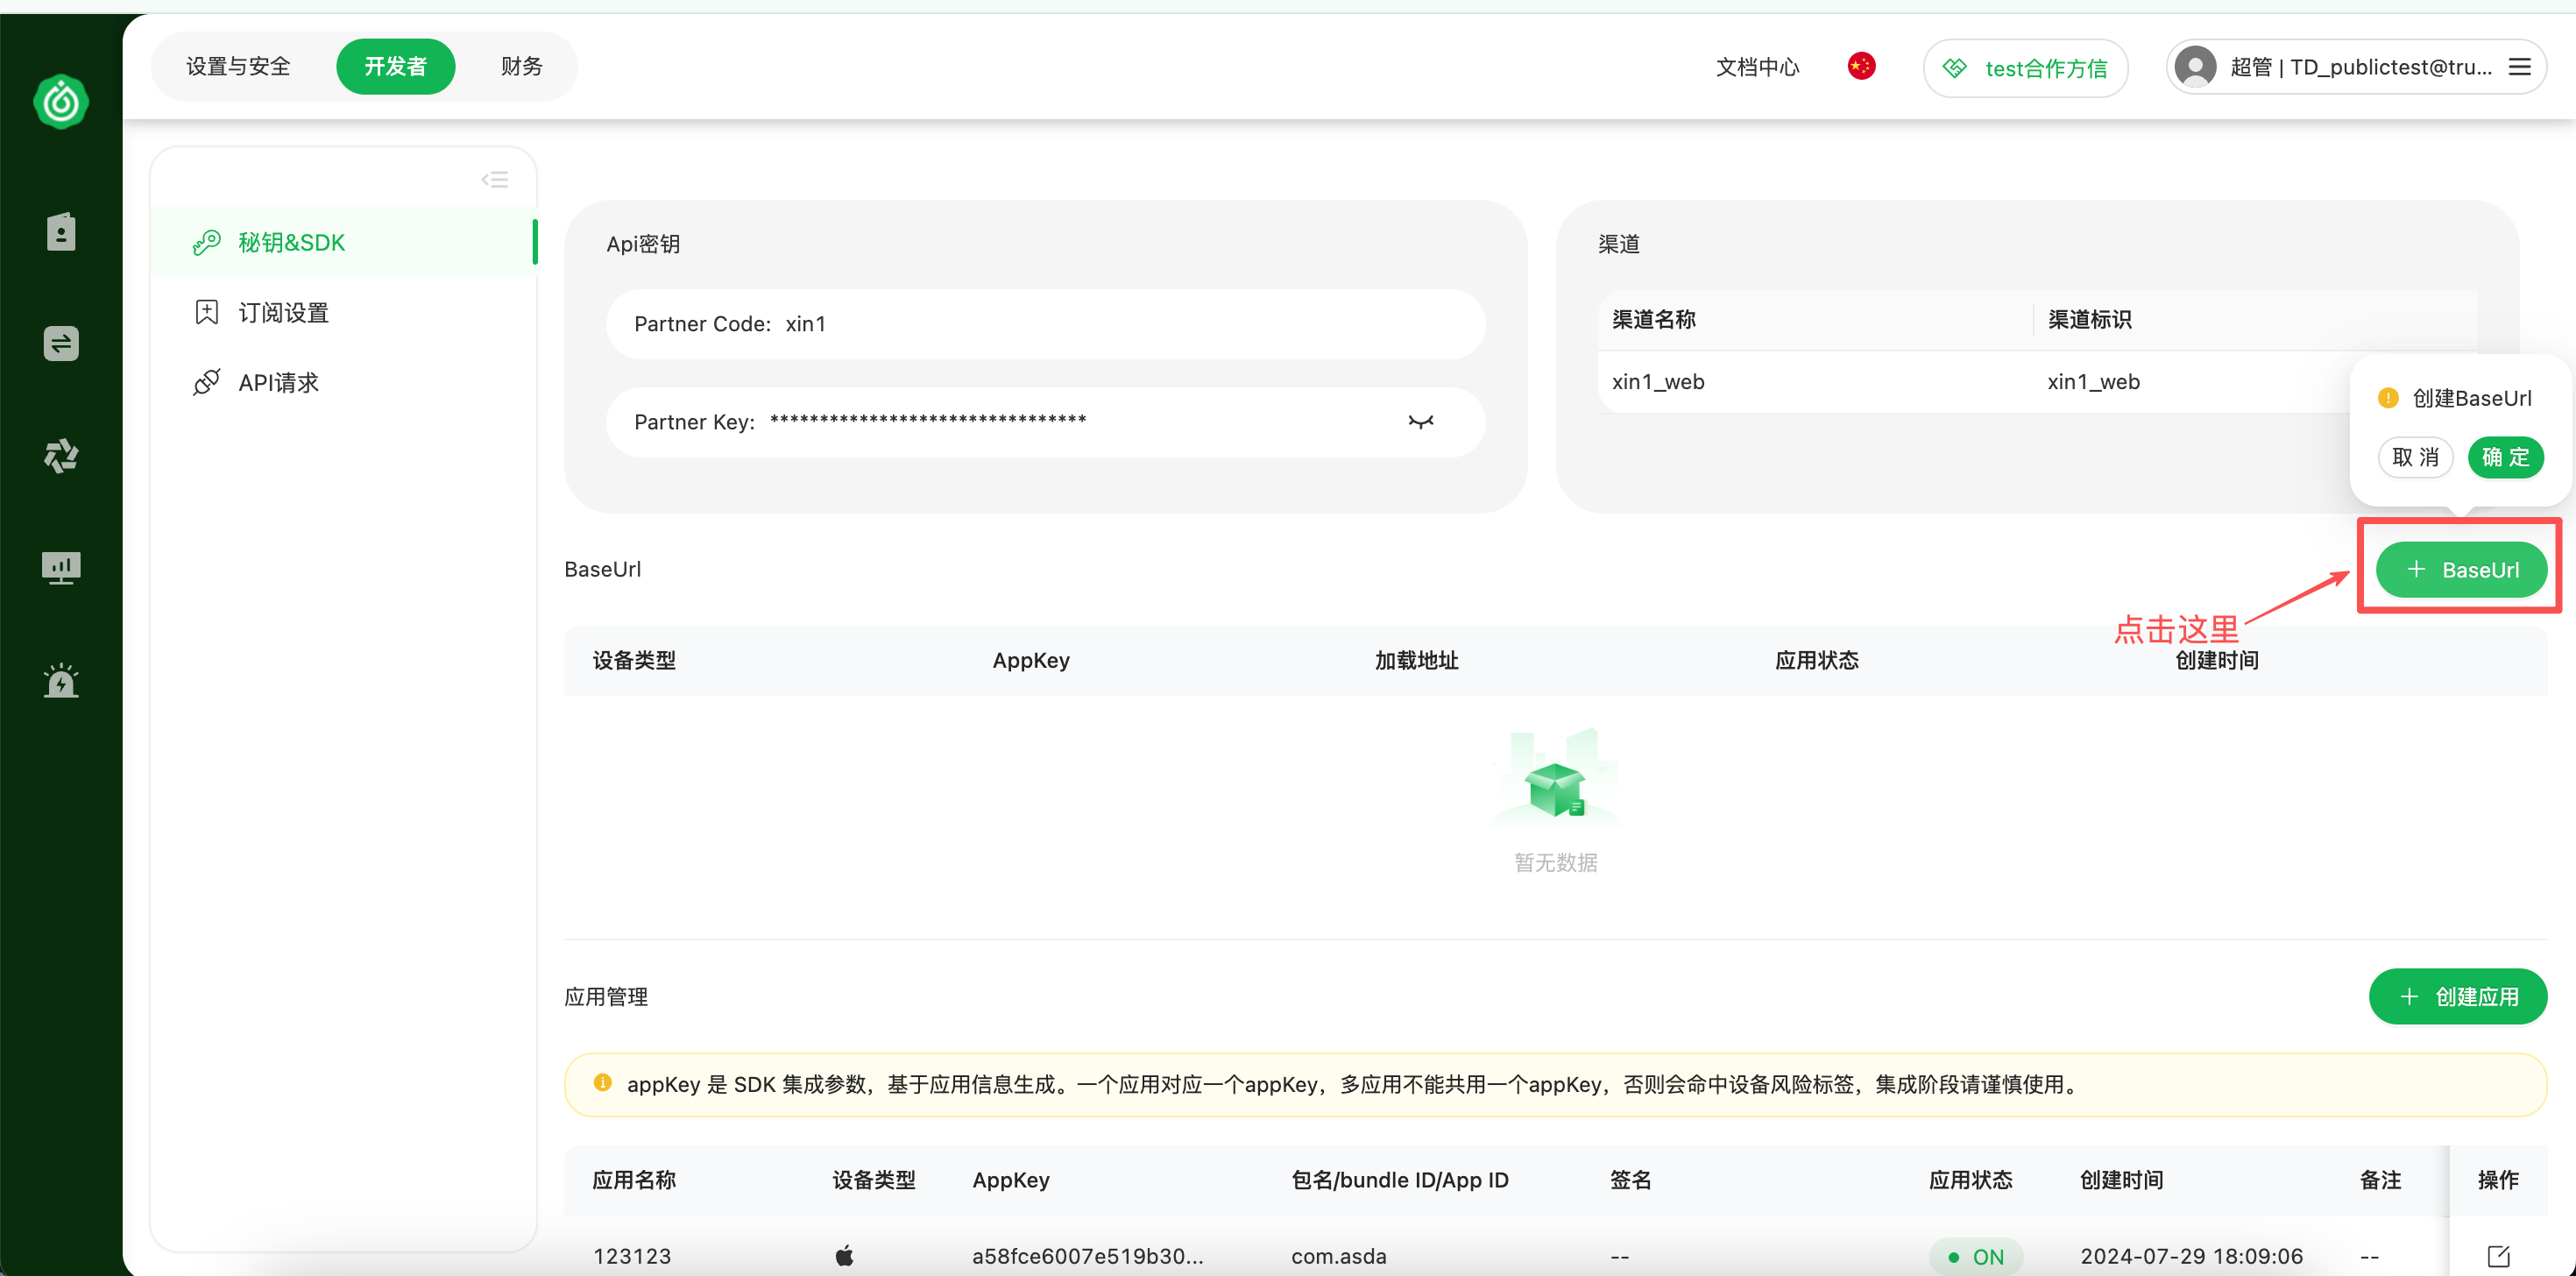Open 文档中心 link
2576x1276 pixels.
point(1757,67)
